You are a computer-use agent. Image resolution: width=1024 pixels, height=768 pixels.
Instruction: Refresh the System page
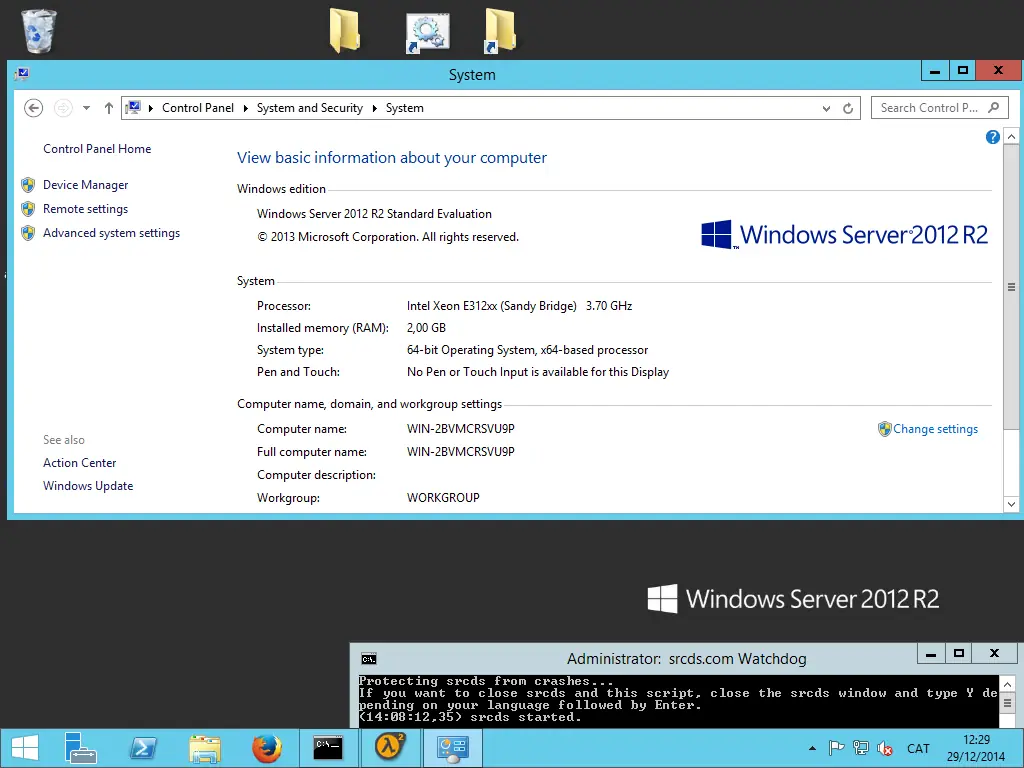[x=848, y=108]
